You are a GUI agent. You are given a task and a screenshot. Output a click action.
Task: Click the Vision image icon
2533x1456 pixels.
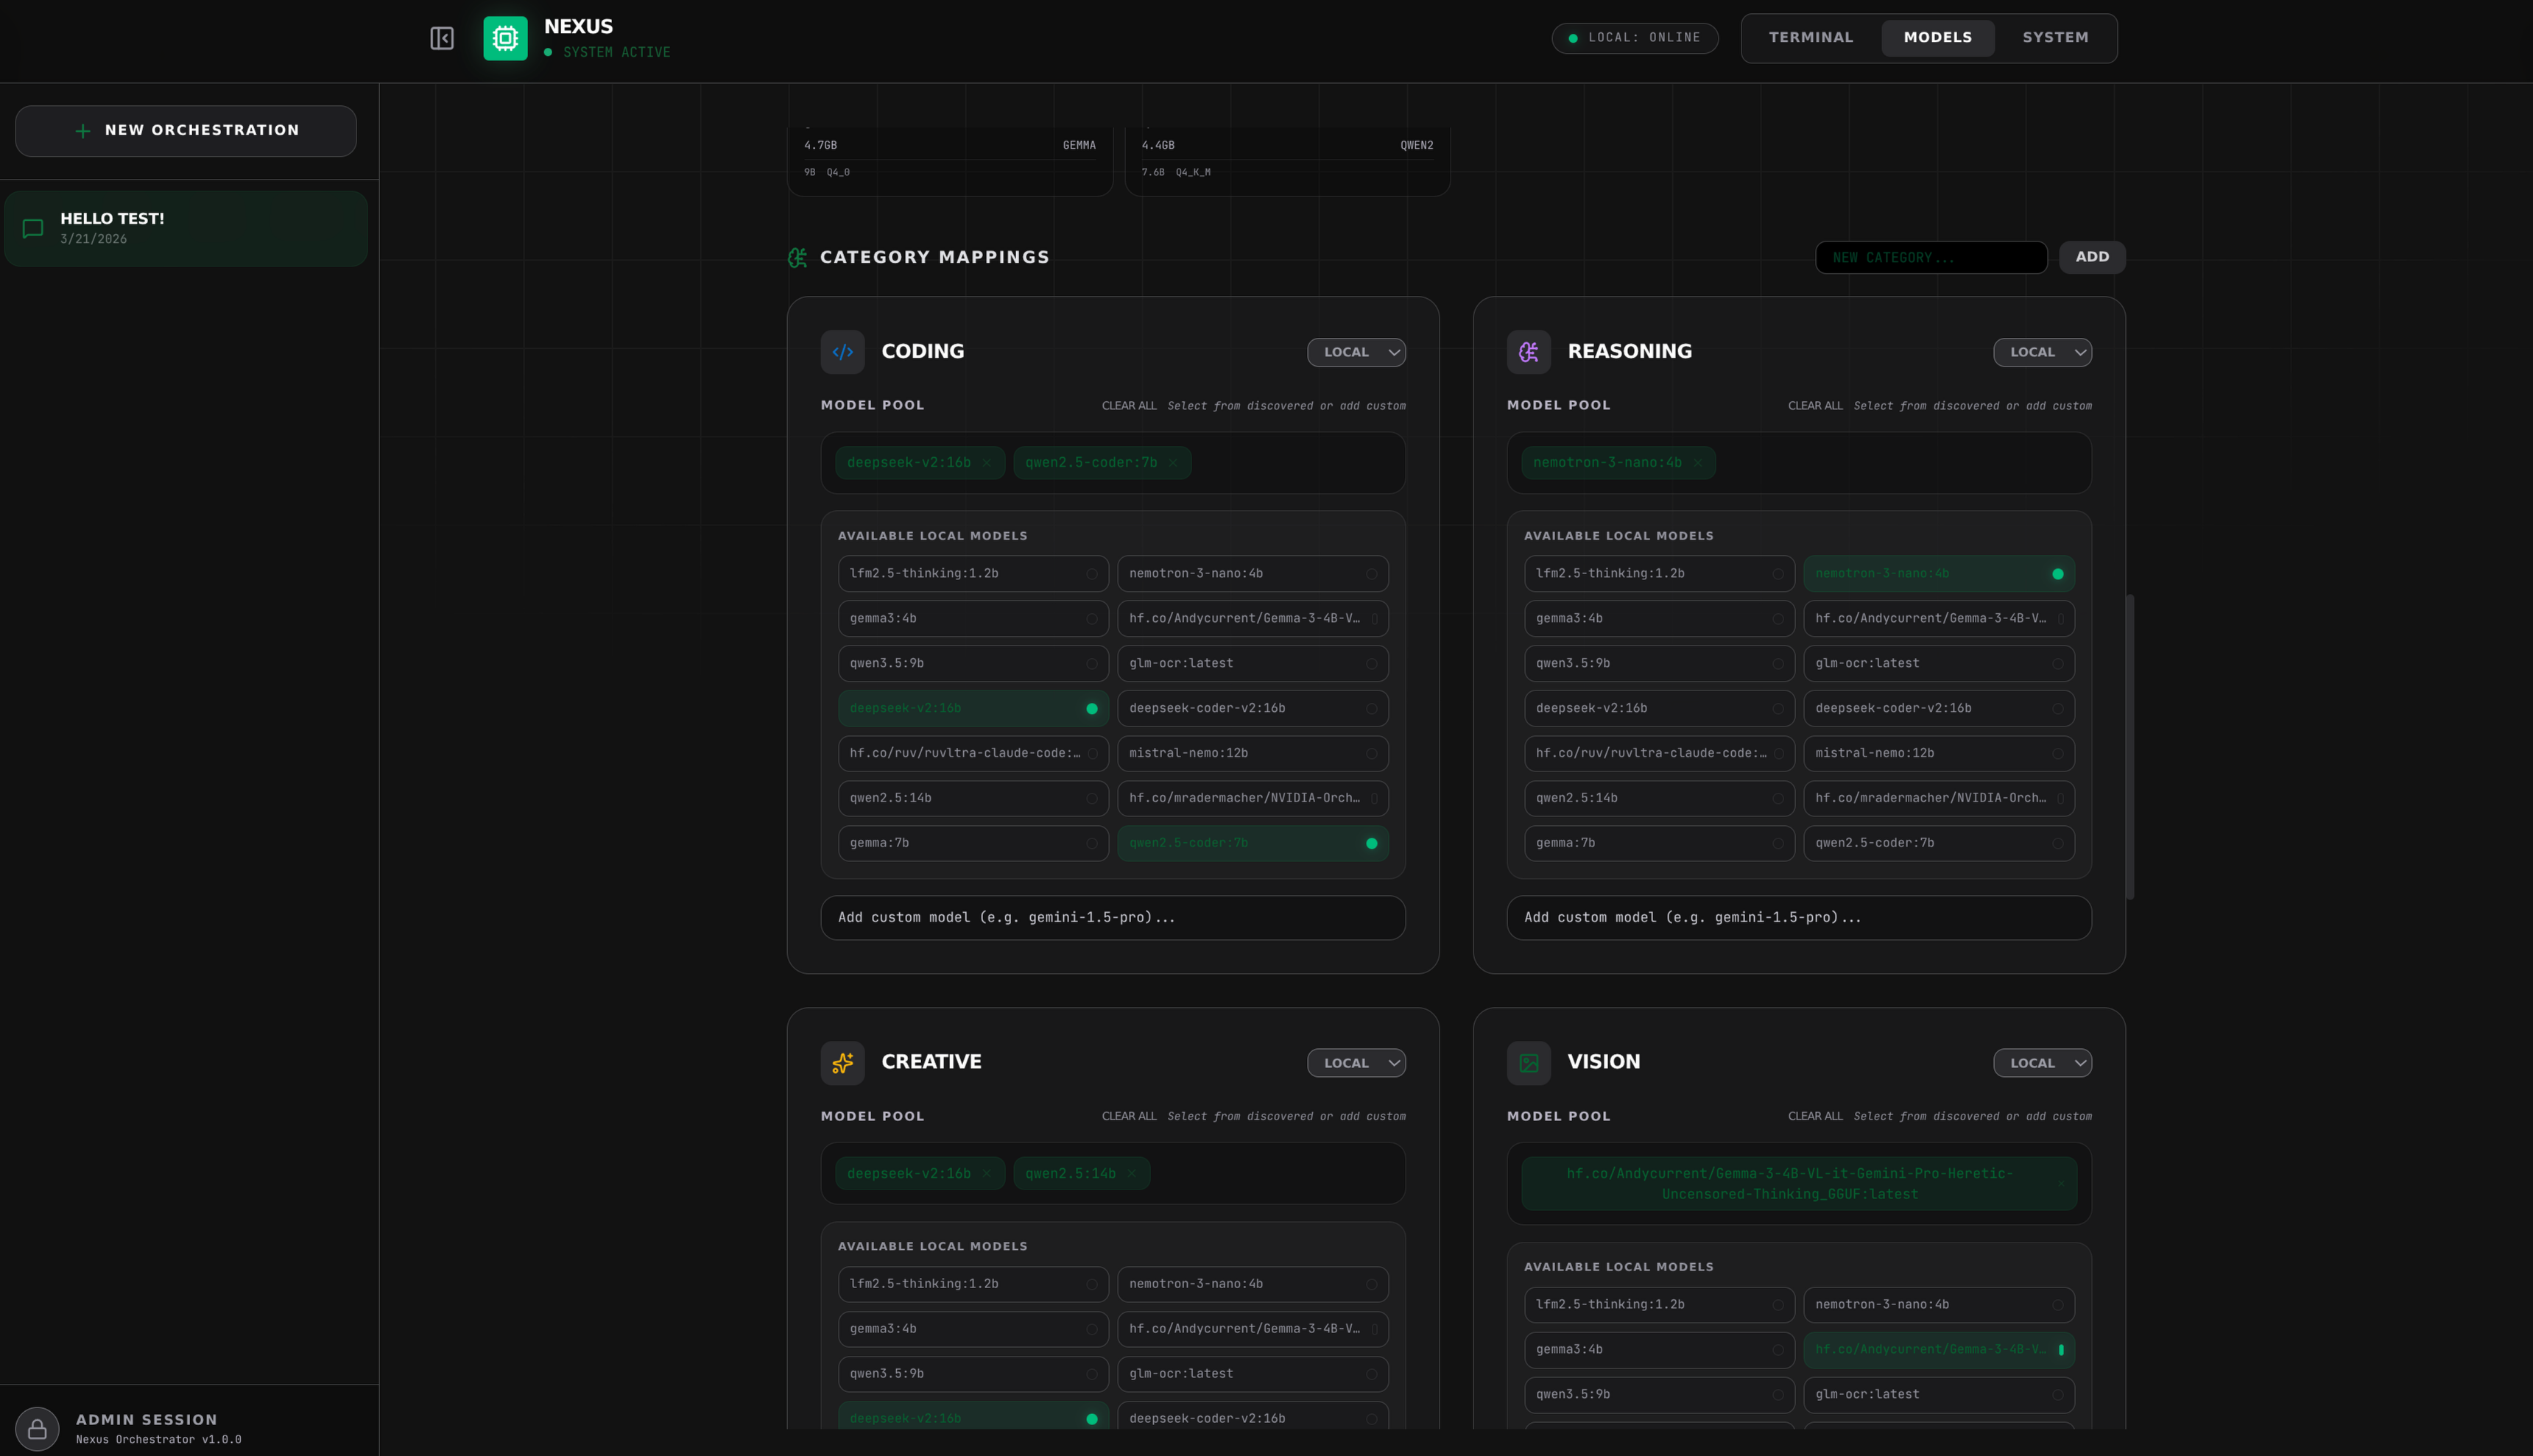[x=1529, y=1063]
